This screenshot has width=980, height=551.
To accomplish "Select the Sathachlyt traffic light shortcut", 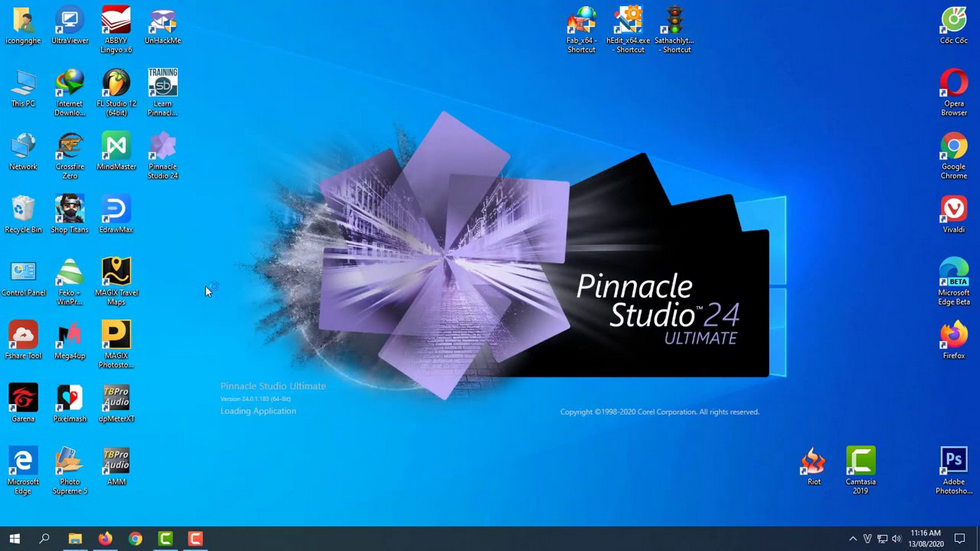I will [674, 29].
